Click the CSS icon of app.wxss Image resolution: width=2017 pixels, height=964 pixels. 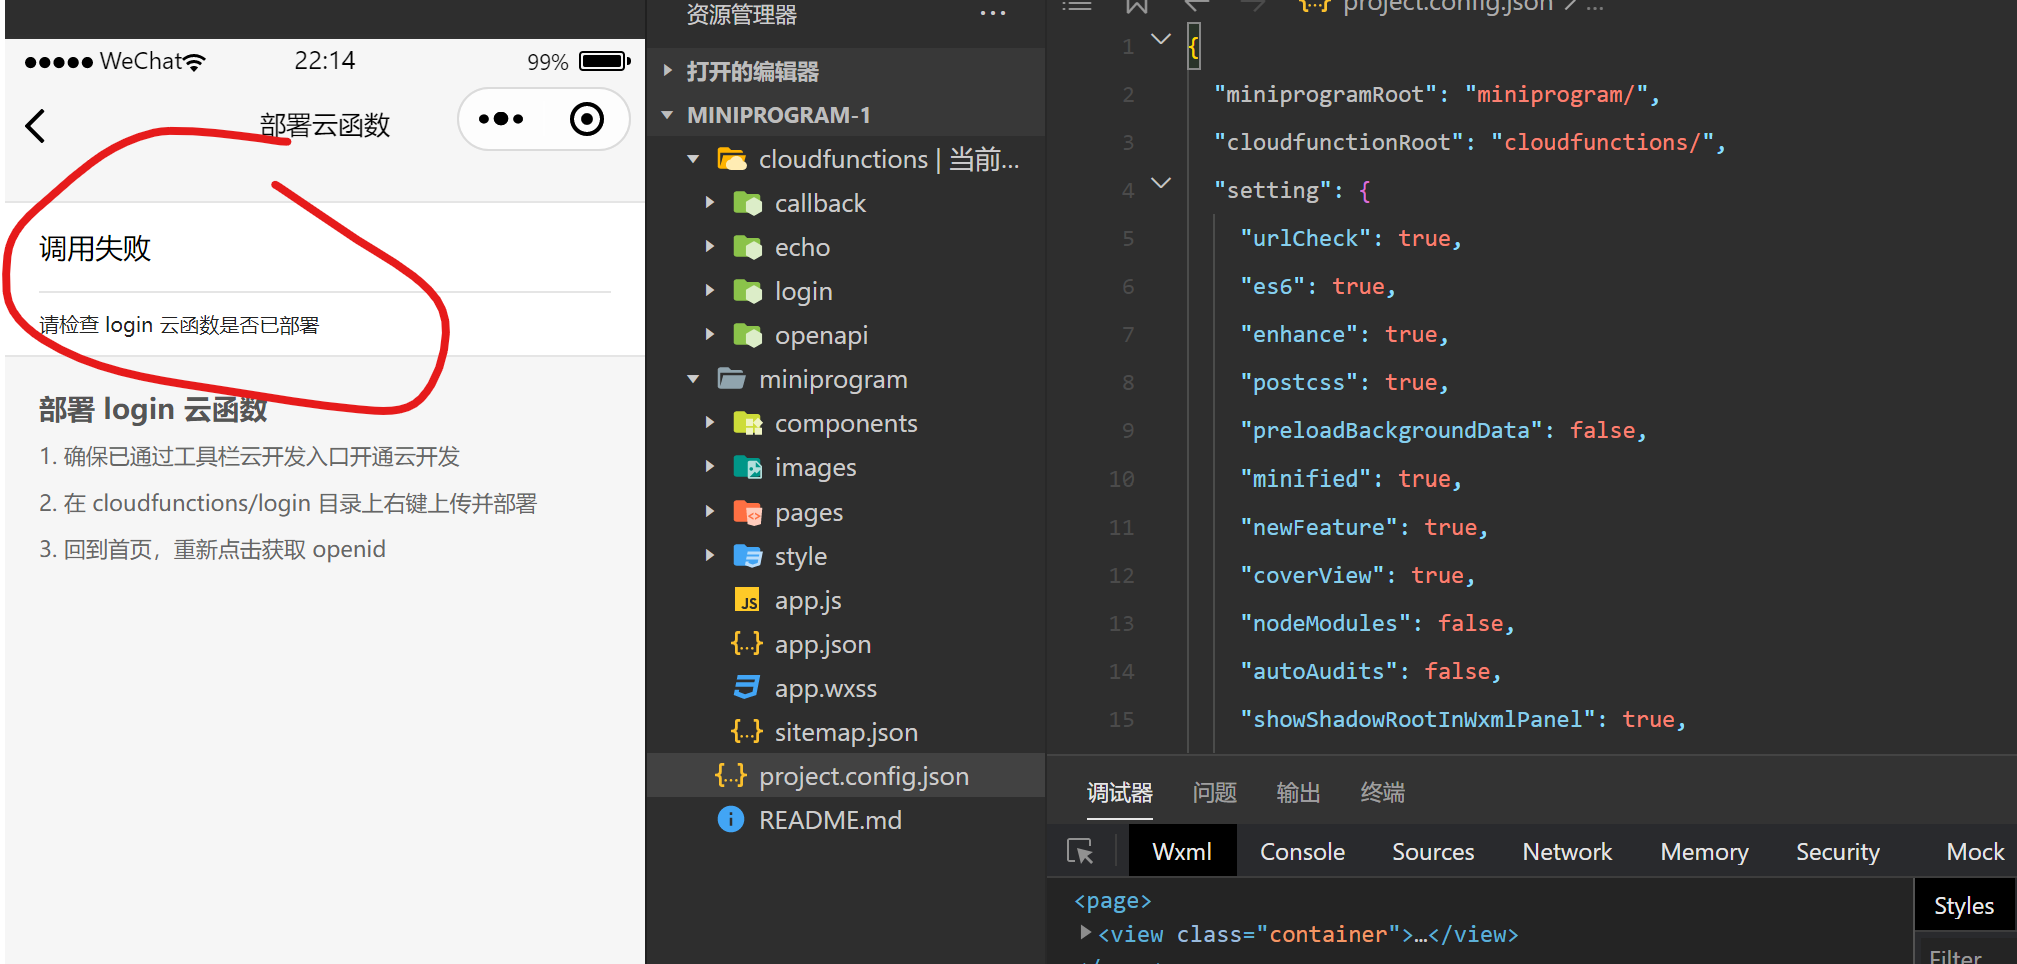[747, 688]
